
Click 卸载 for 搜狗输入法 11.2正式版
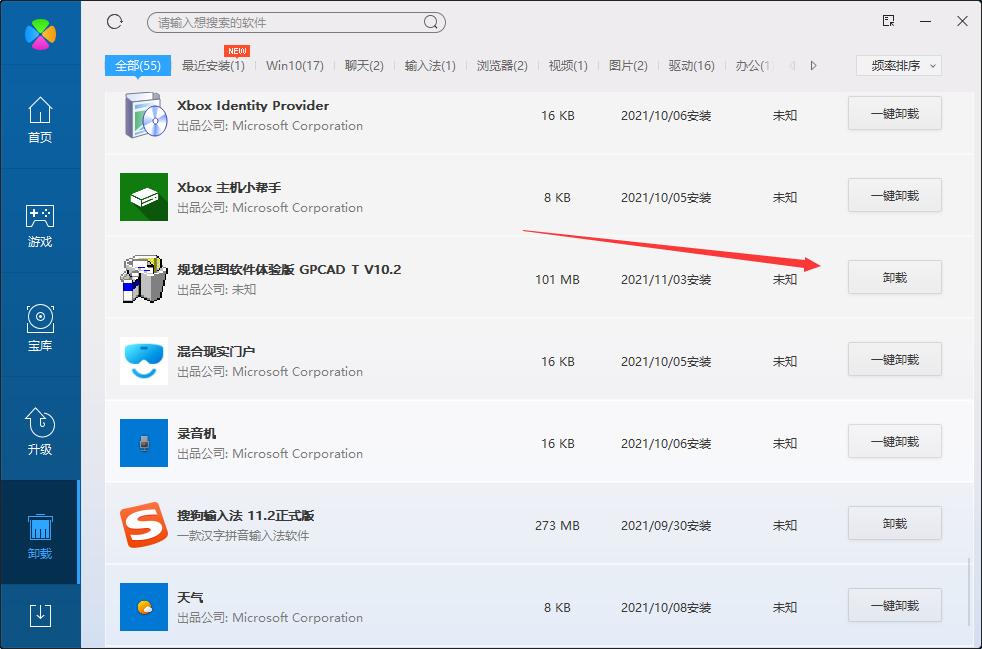[x=895, y=524]
